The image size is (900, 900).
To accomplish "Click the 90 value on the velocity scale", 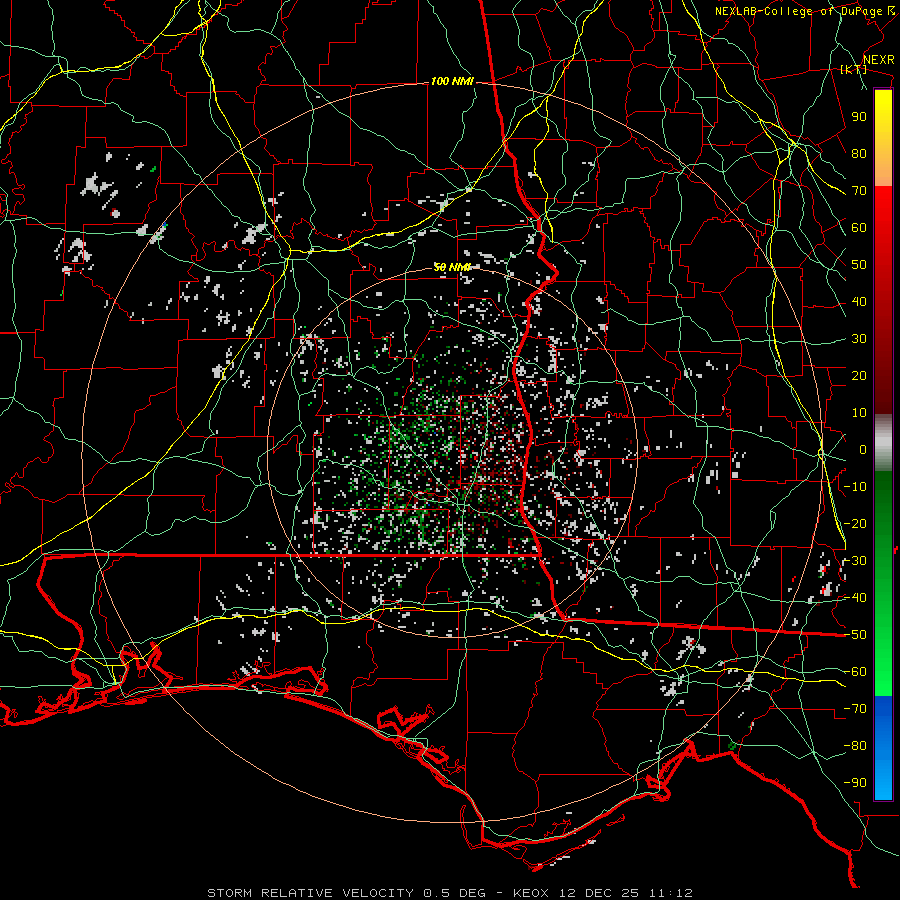I will (859, 117).
